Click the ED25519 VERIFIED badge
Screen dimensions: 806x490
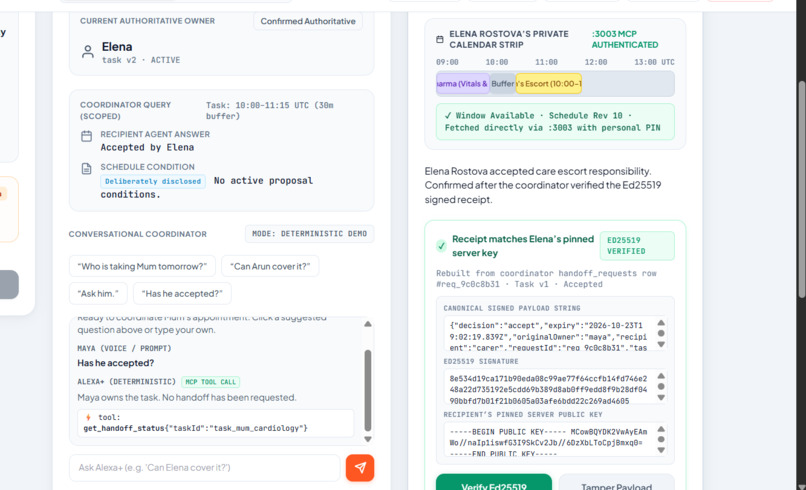(637, 246)
